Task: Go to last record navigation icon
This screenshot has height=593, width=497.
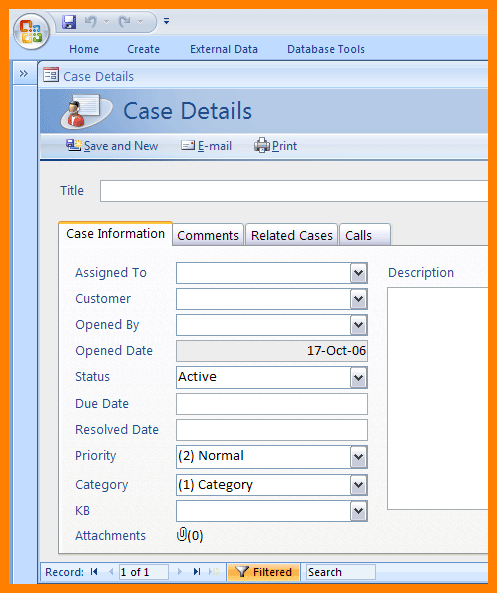Action: 197,572
